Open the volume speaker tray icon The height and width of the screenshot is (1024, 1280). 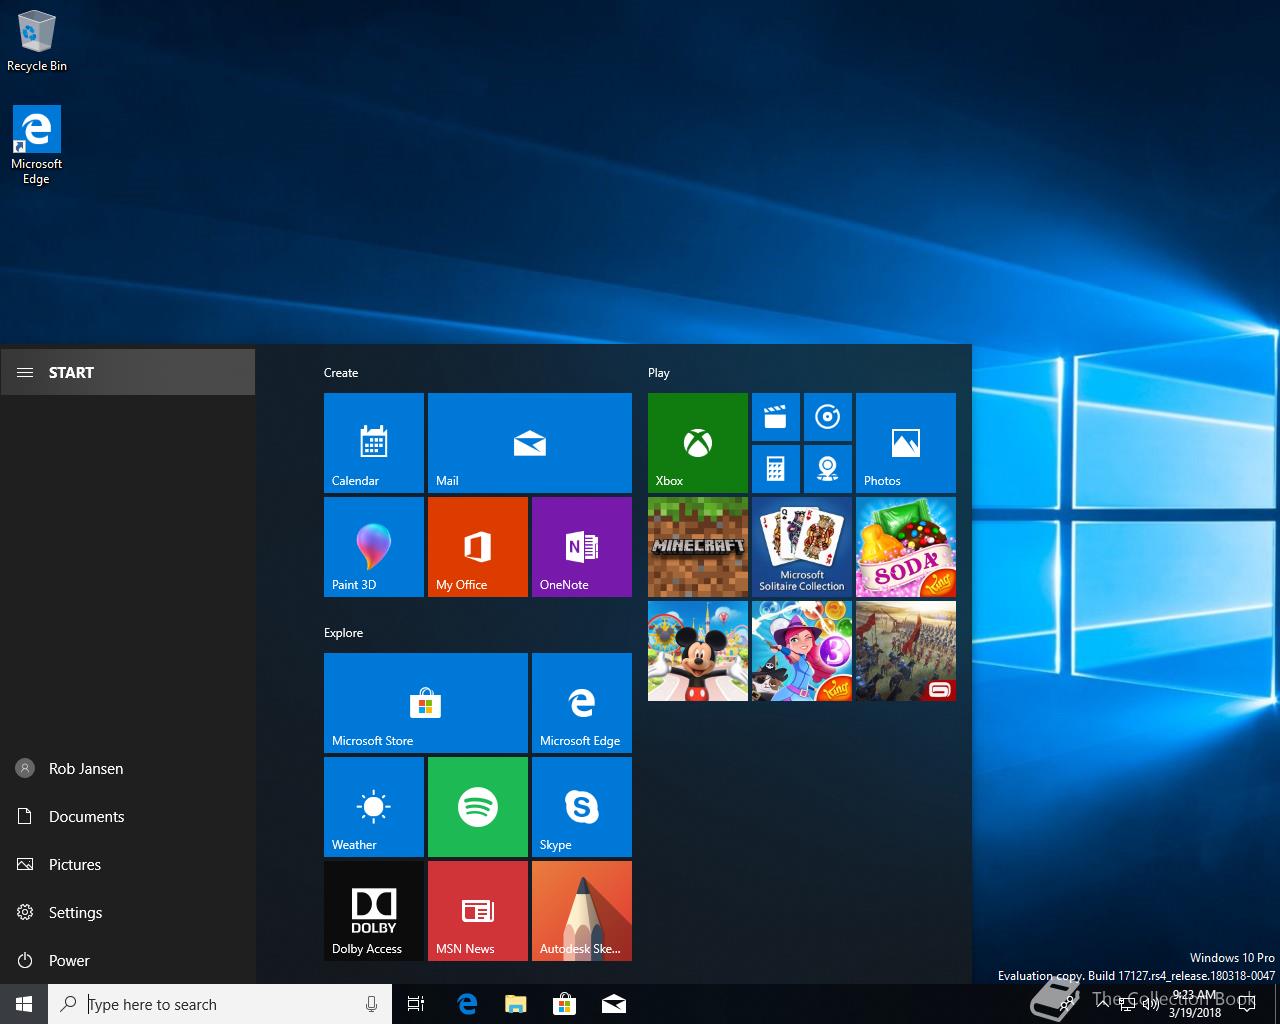(1151, 1004)
